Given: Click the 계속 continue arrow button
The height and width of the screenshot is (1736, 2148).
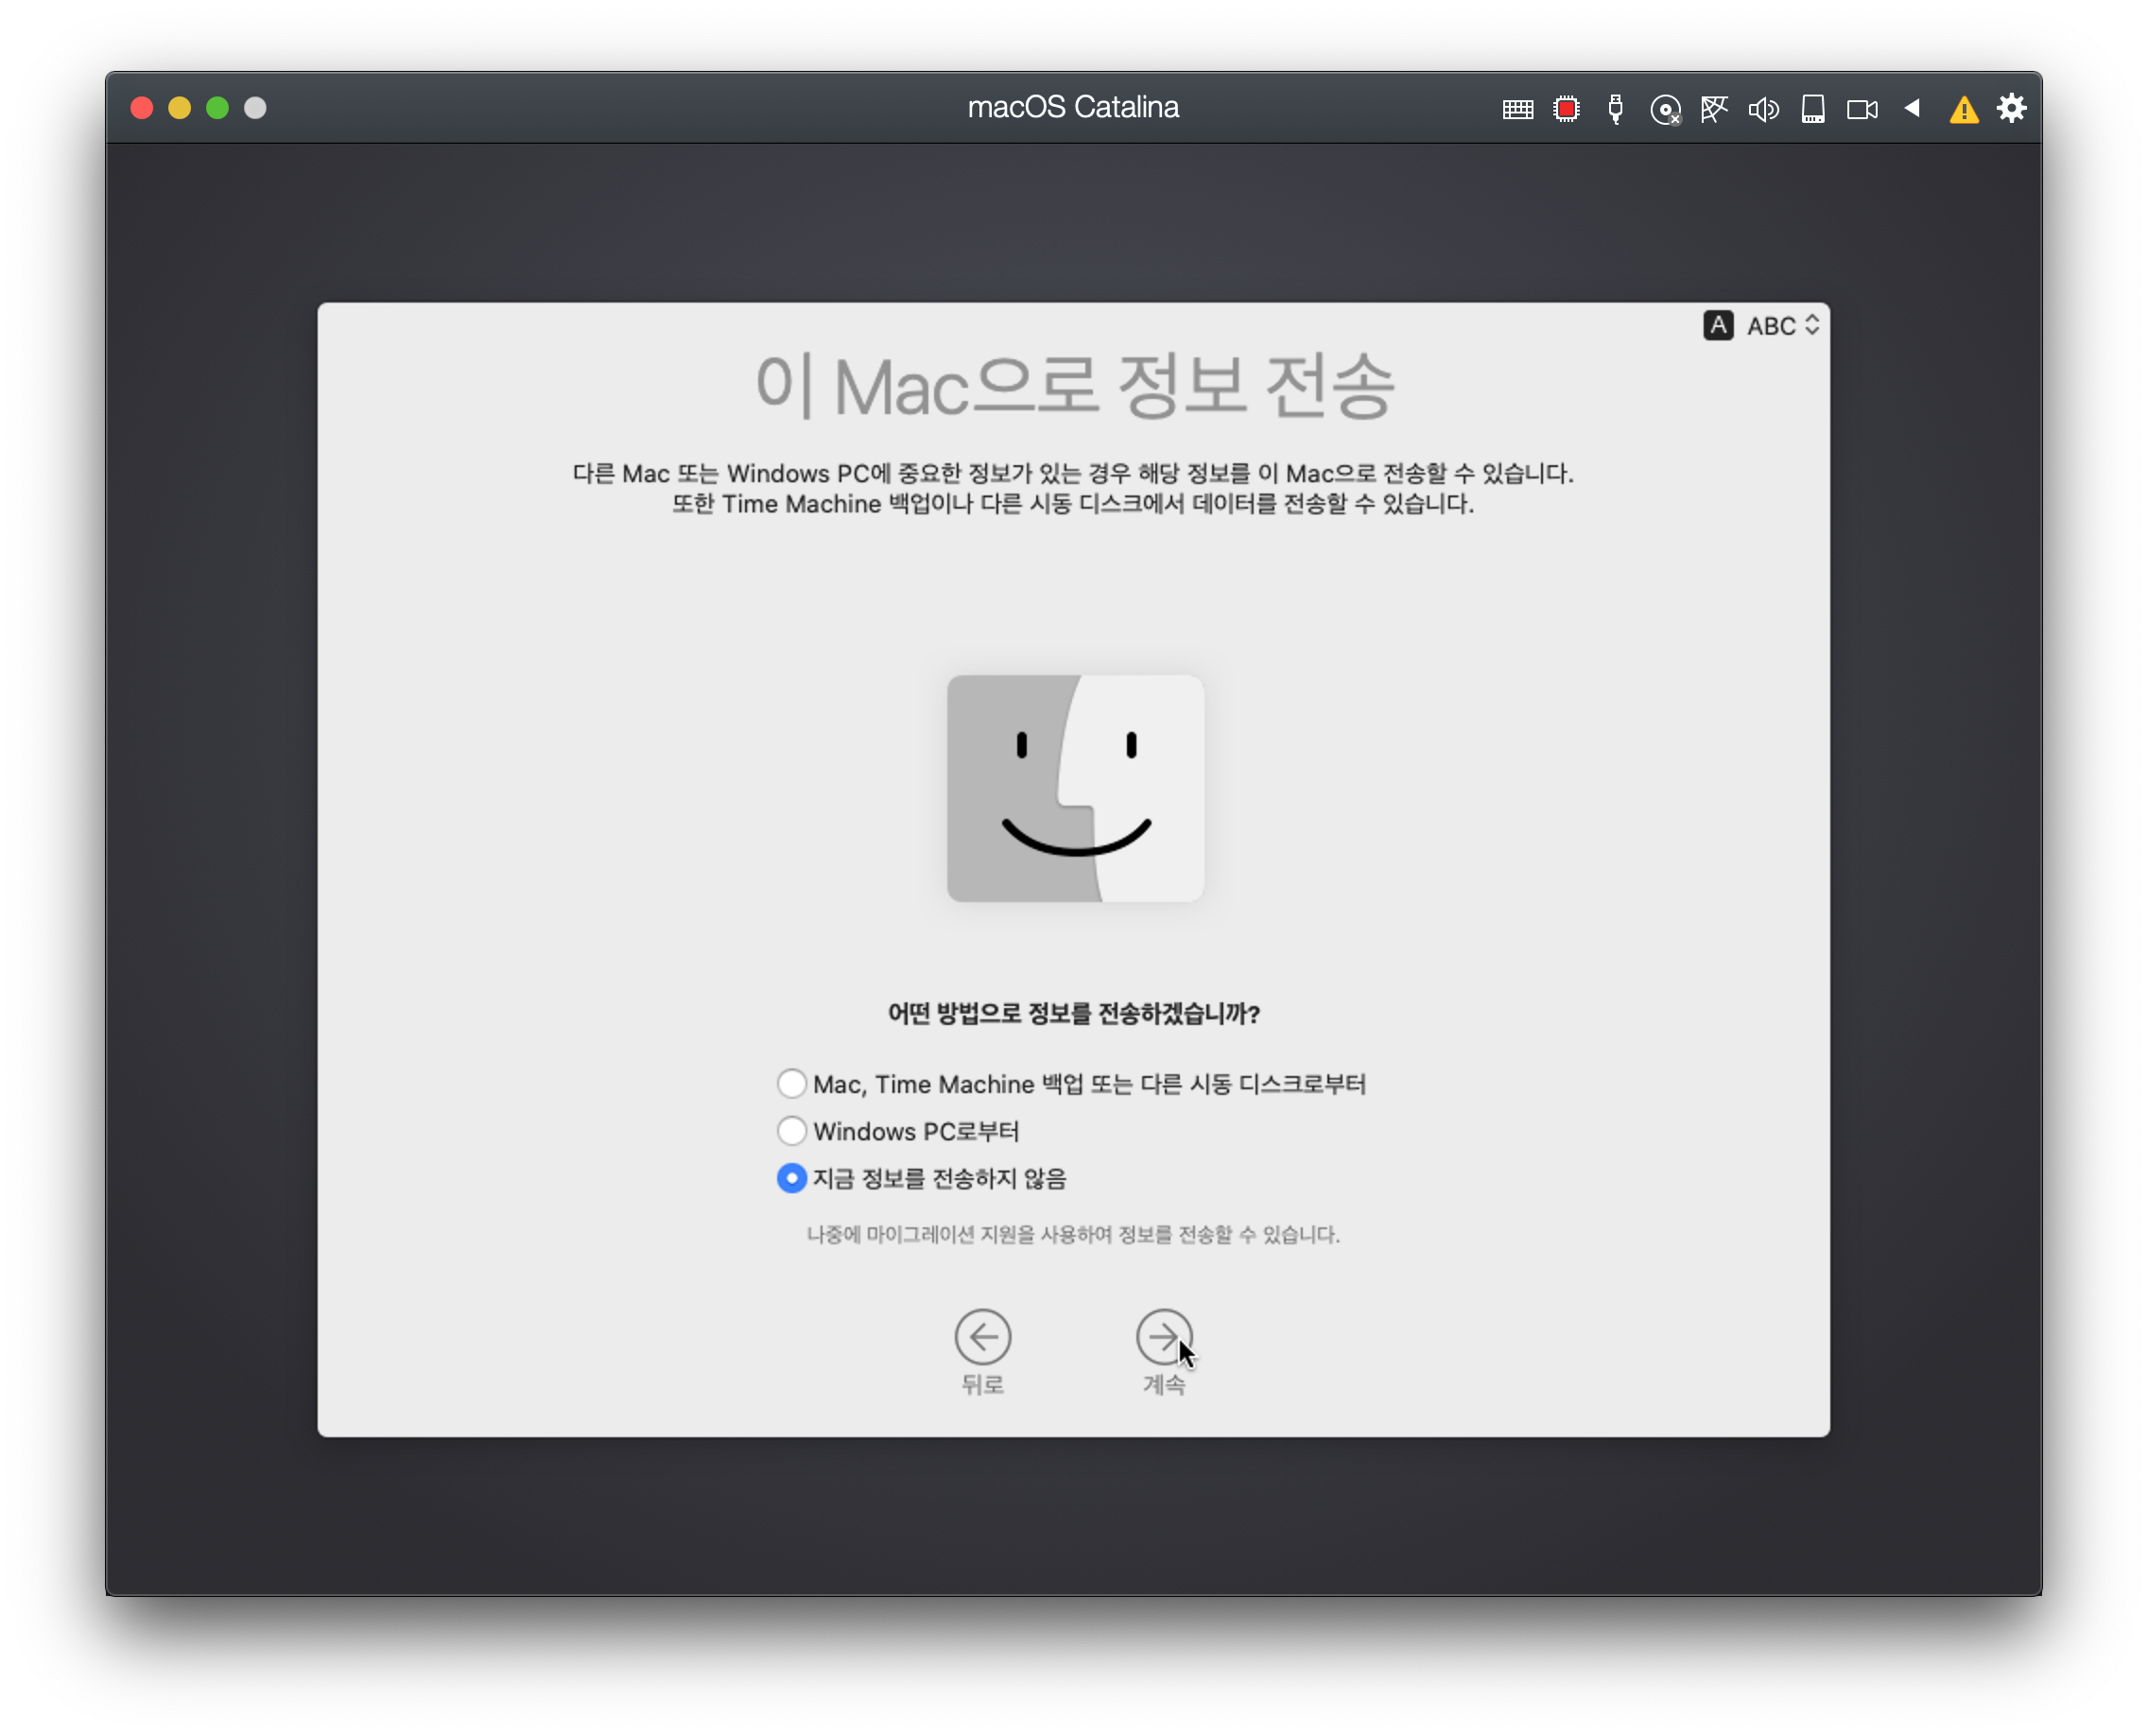Looking at the screenshot, I should point(1164,1337).
